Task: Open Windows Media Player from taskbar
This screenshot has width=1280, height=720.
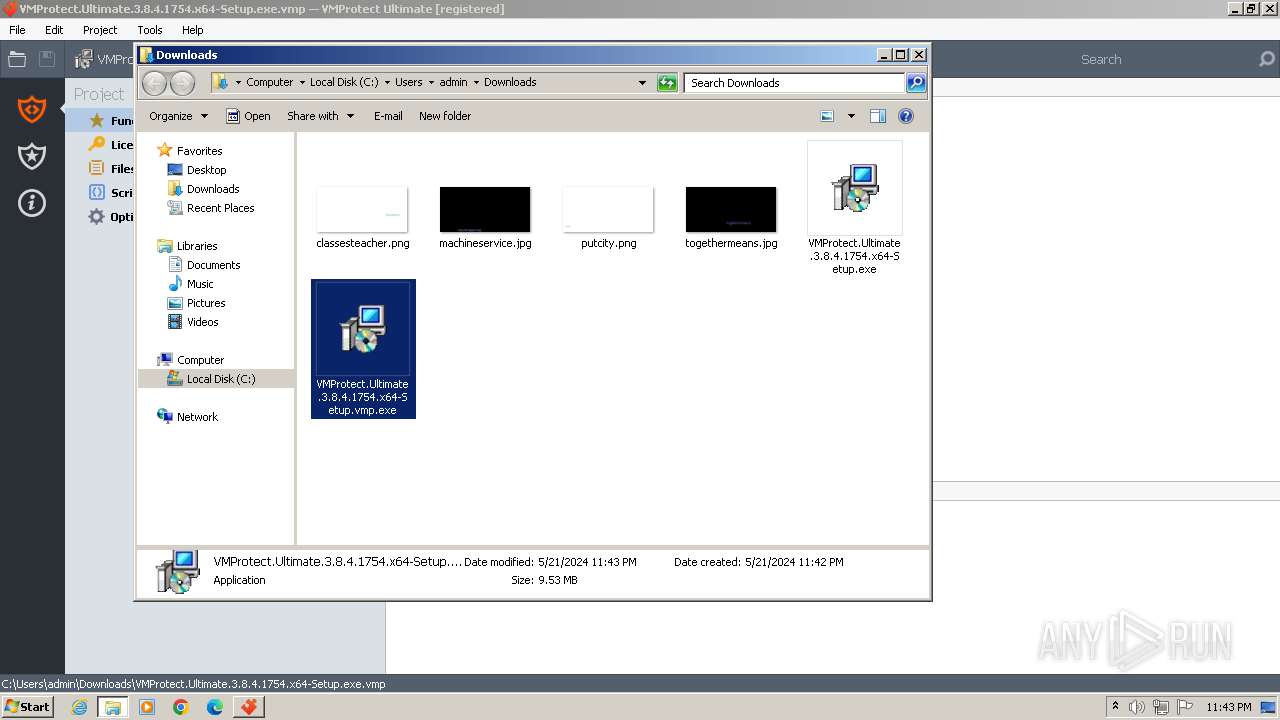Action: 147,707
